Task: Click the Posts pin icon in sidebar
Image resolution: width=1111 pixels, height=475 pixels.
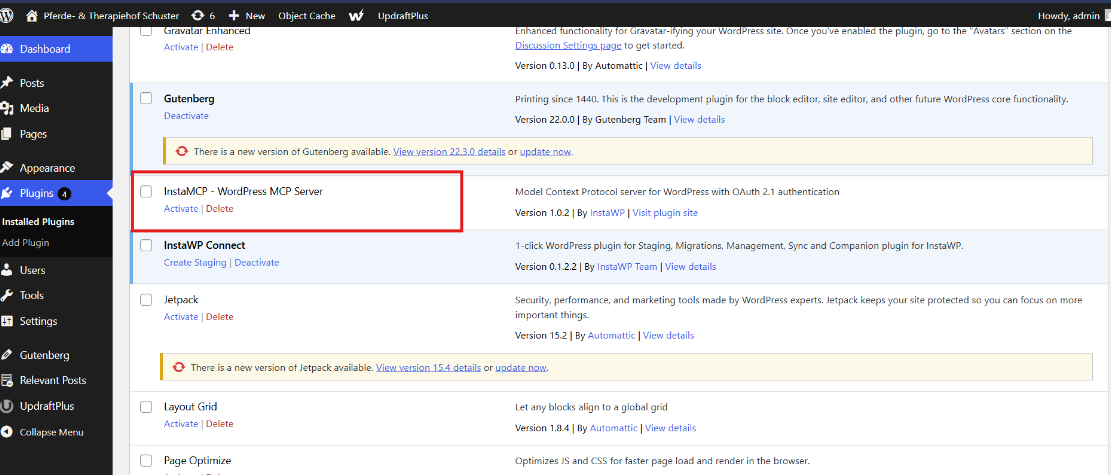Action: tap(7, 83)
